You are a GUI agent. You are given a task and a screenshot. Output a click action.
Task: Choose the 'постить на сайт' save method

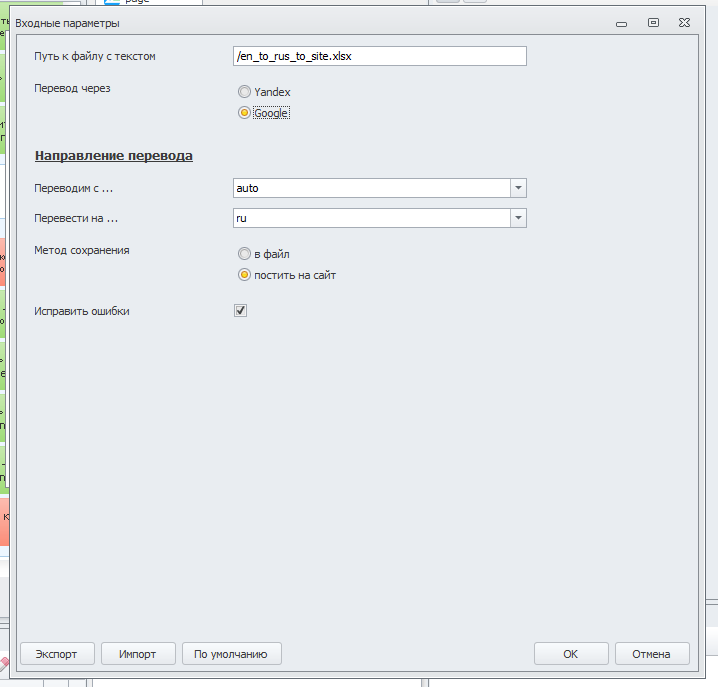pyautogui.click(x=244, y=275)
